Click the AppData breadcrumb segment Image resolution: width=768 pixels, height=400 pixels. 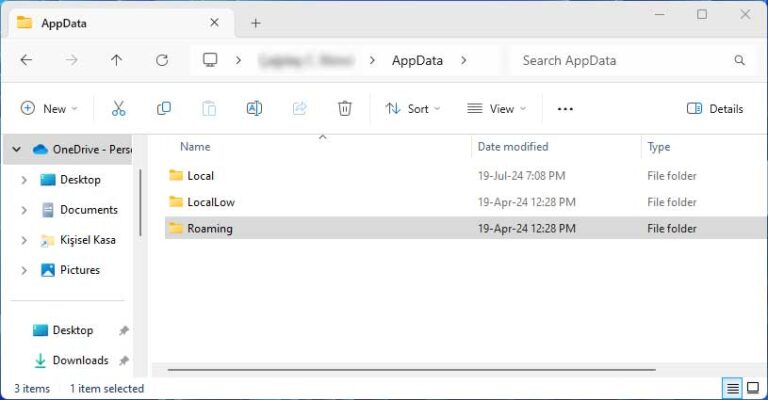pyautogui.click(x=417, y=61)
